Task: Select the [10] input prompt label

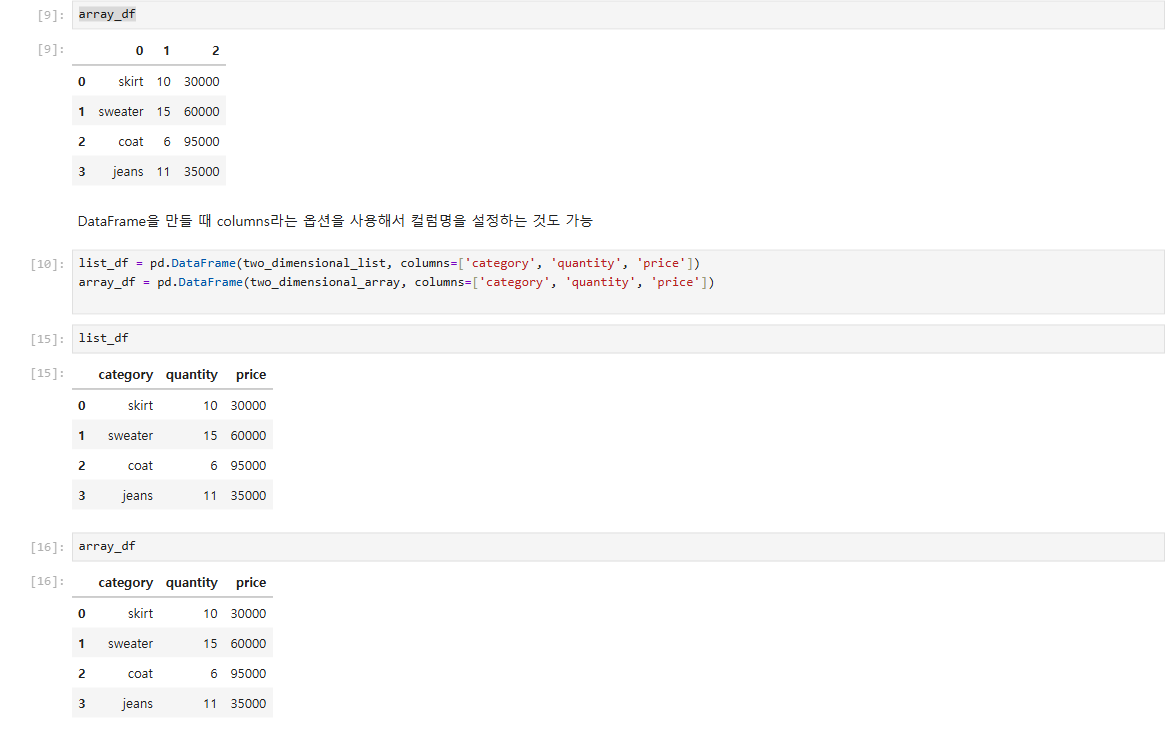Action: pyautogui.click(x=47, y=264)
